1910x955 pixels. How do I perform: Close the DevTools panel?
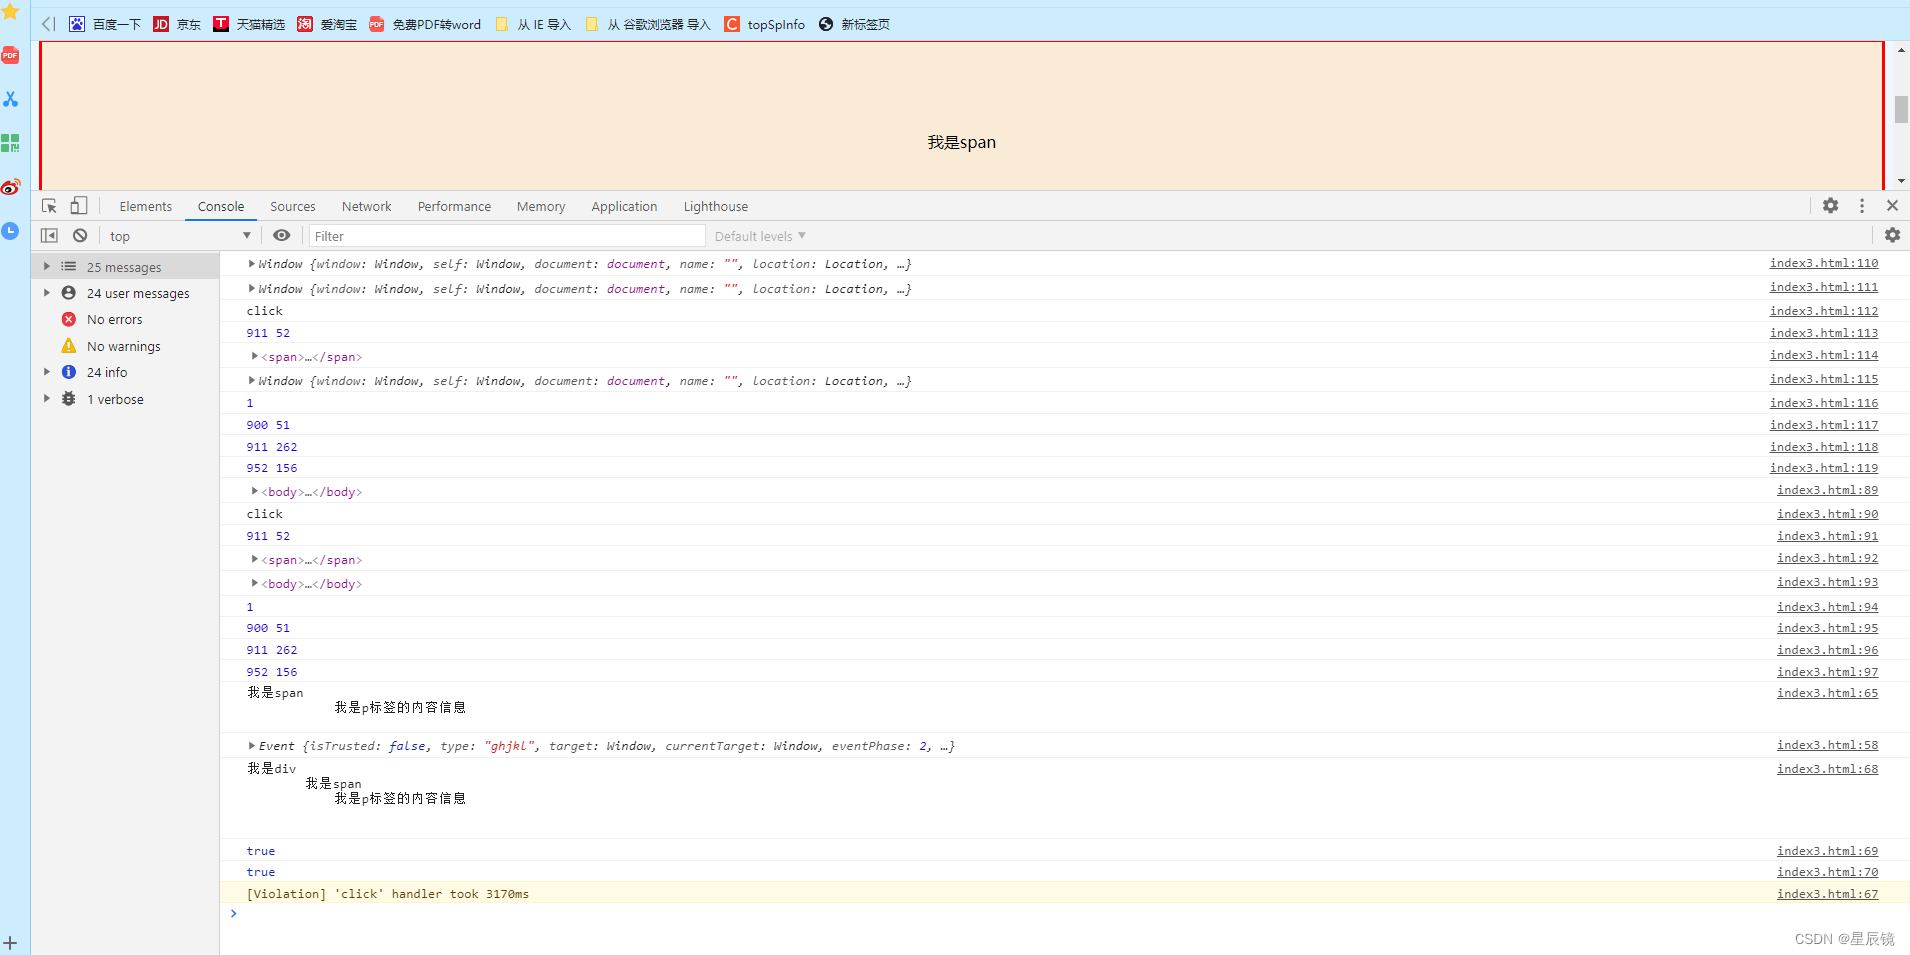[1892, 205]
